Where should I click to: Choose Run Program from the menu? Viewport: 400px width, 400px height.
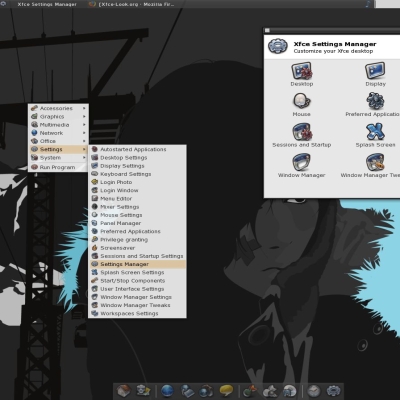(58, 167)
